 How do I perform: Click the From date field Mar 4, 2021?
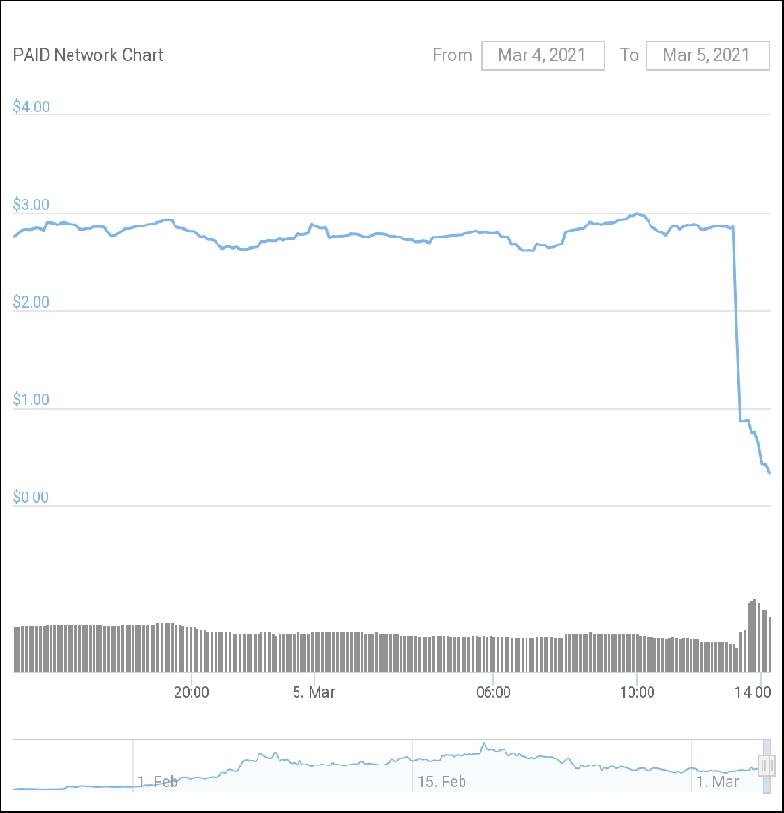(x=543, y=56)
